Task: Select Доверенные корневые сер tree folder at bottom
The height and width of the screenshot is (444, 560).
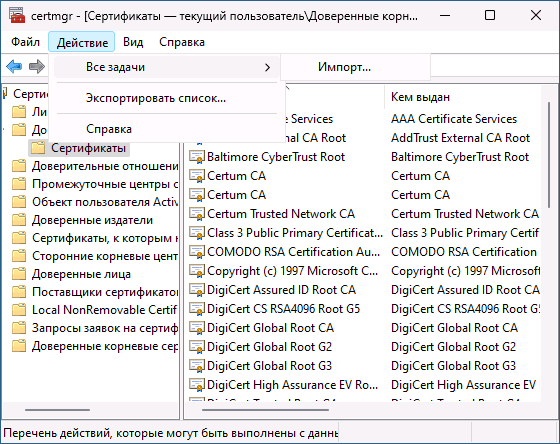Action: coord(105,346)
